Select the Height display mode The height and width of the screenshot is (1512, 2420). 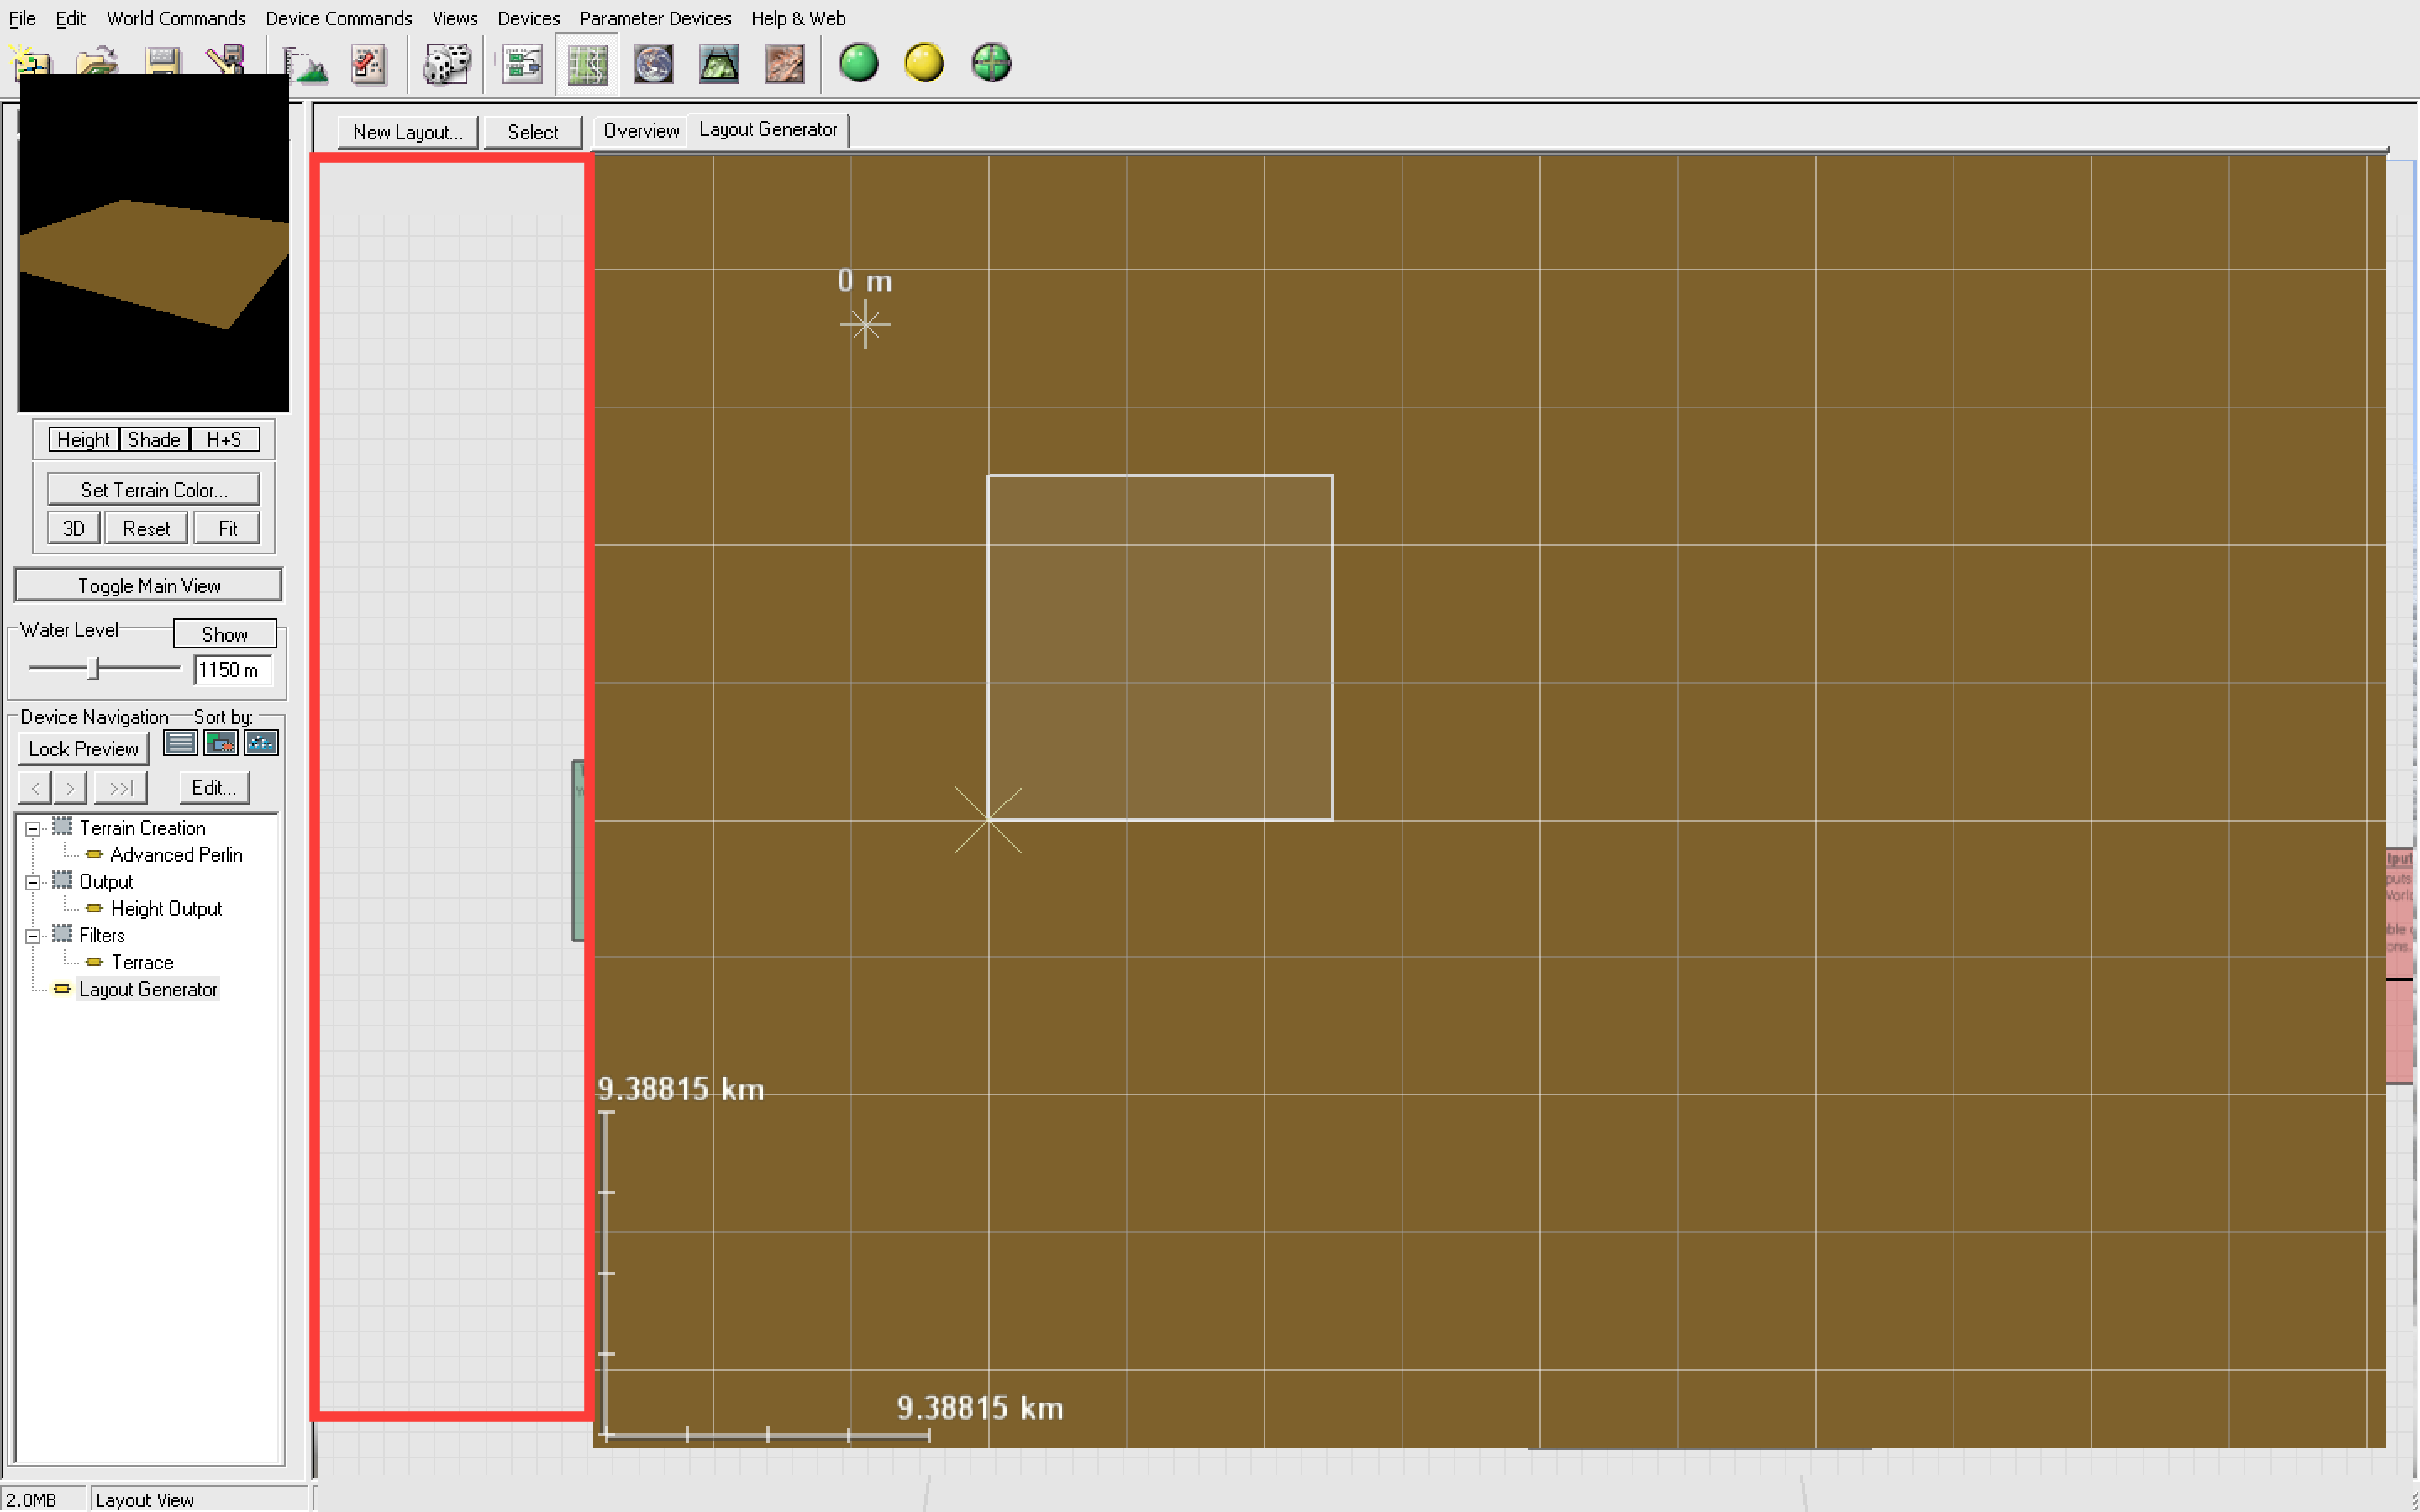83,440
